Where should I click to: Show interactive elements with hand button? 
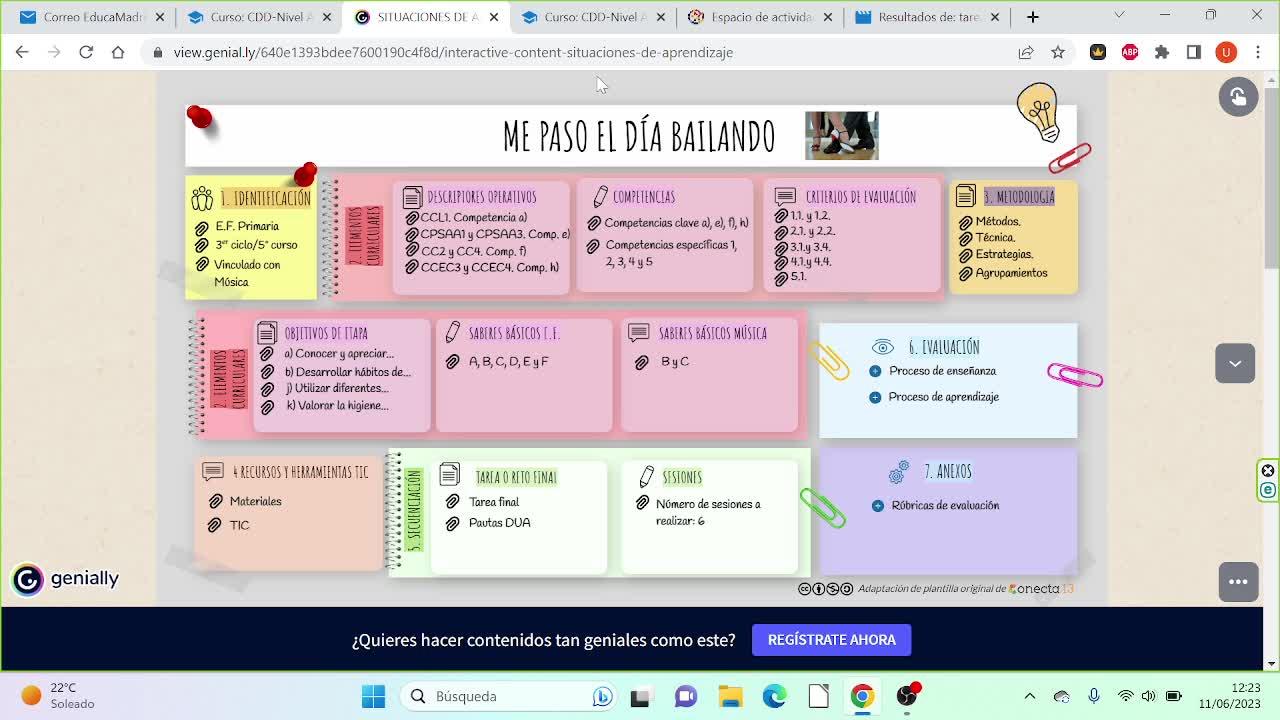coord(1238,96)
